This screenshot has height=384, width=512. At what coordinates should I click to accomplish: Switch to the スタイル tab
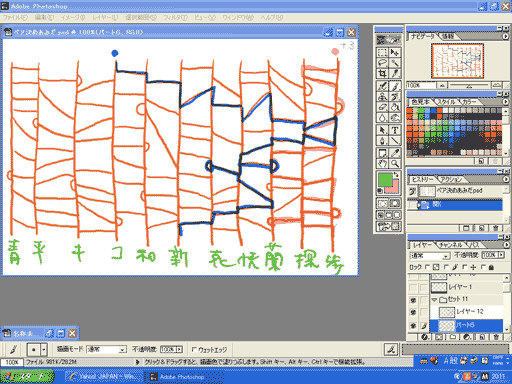(x=446, y=102)
